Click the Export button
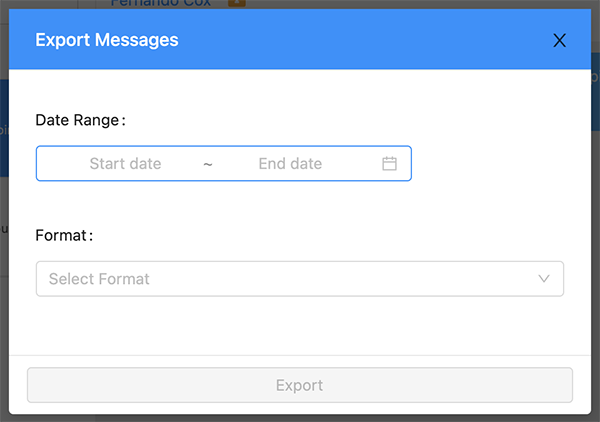Viewport: 600px width, 422px height. click(x=300, y=385)
